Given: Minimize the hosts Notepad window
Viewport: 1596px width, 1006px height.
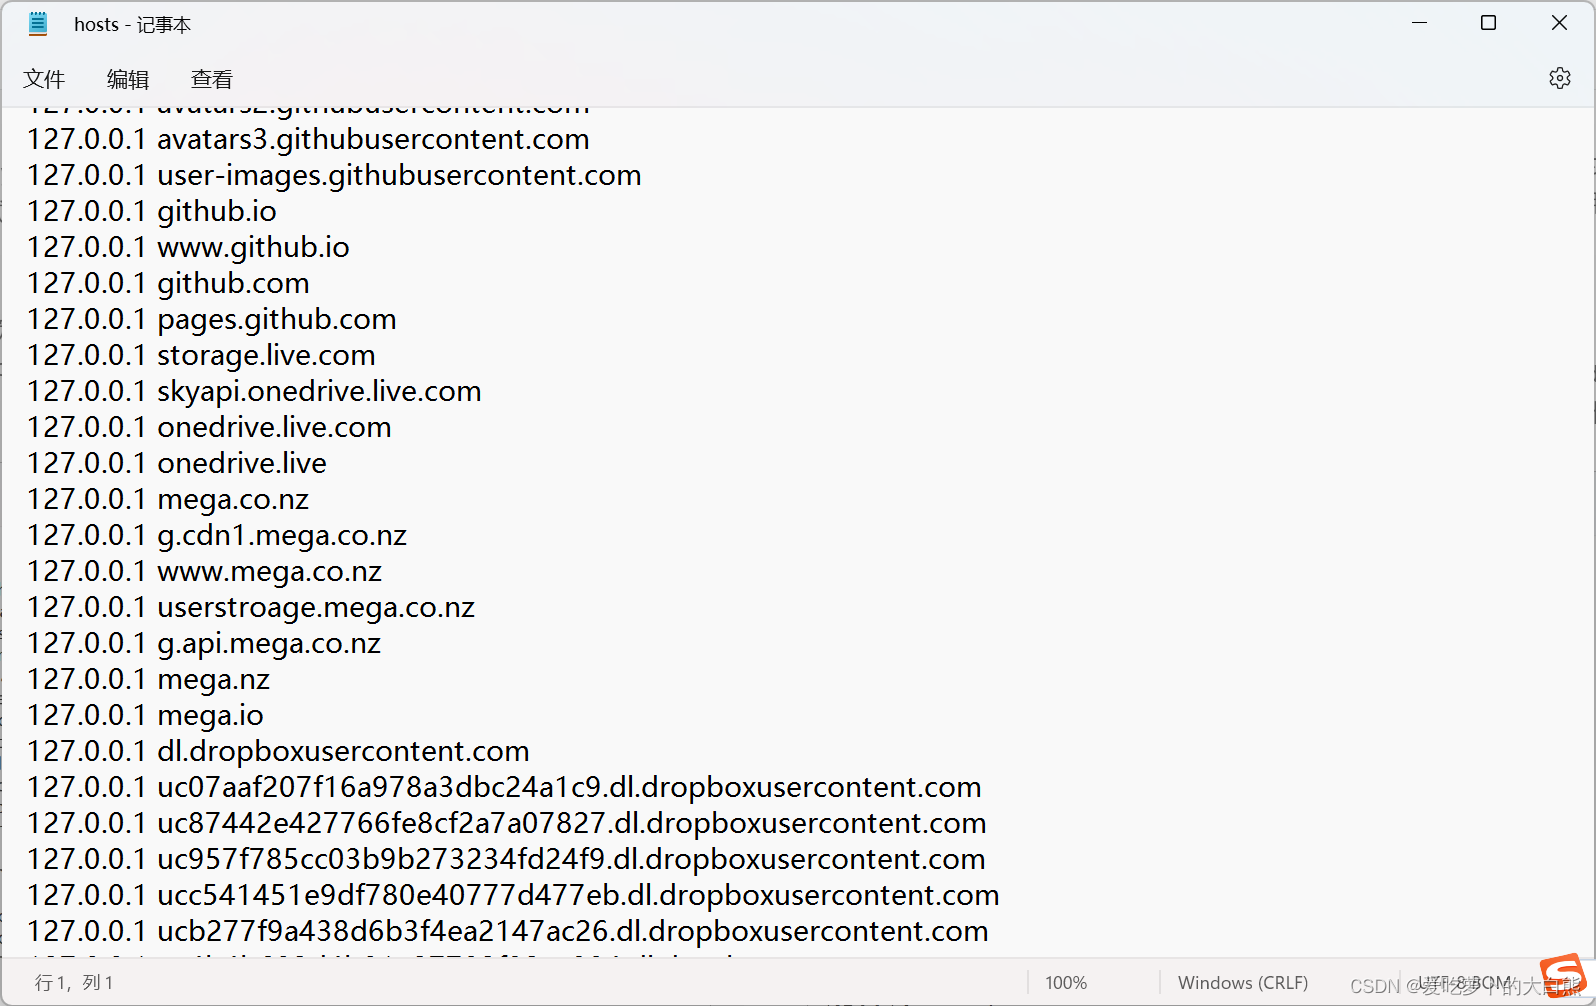Looking at the screenshot, I should (x=1419, y=23).
